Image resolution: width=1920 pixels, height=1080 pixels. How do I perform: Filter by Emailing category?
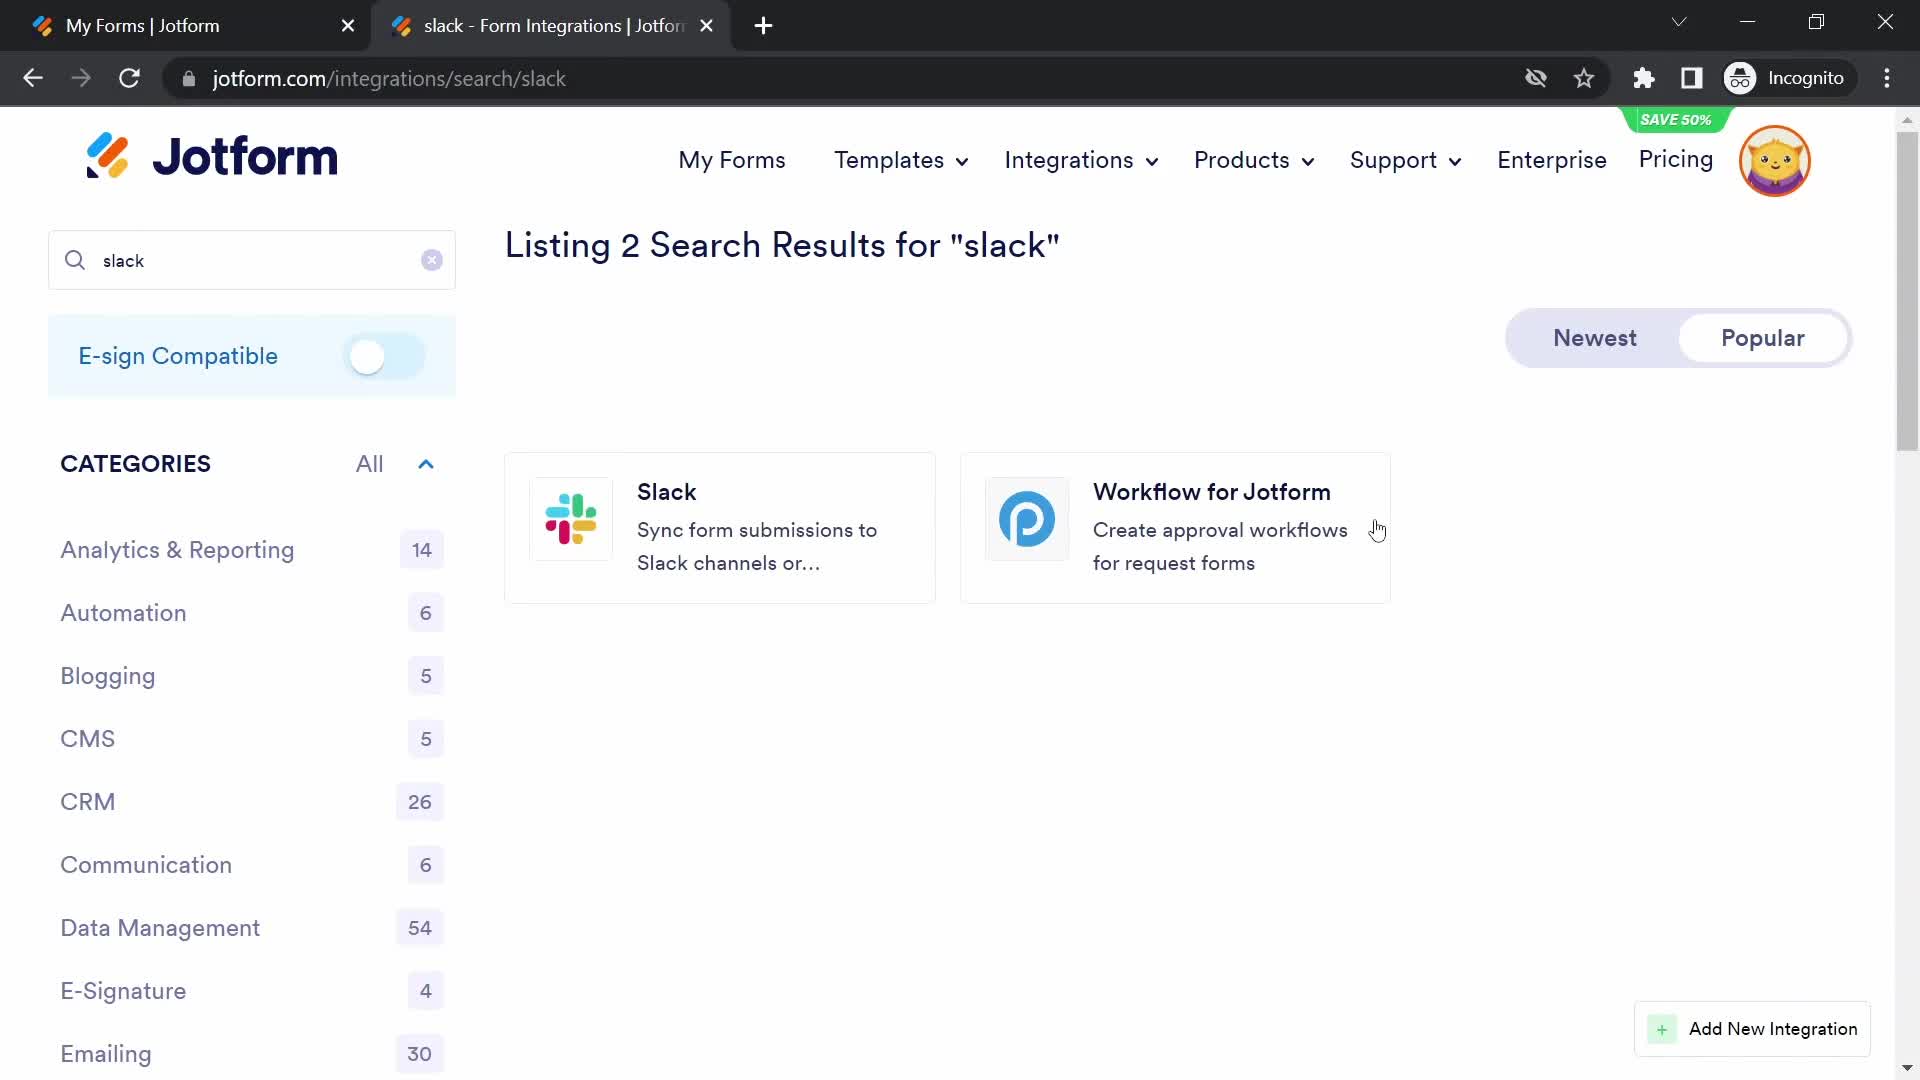click(x=106, y=1054)
